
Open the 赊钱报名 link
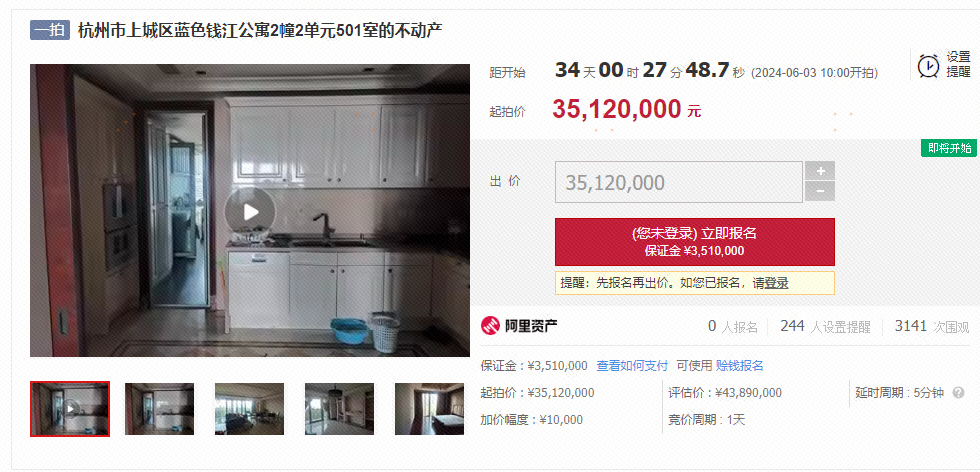[x=739, y=366]
